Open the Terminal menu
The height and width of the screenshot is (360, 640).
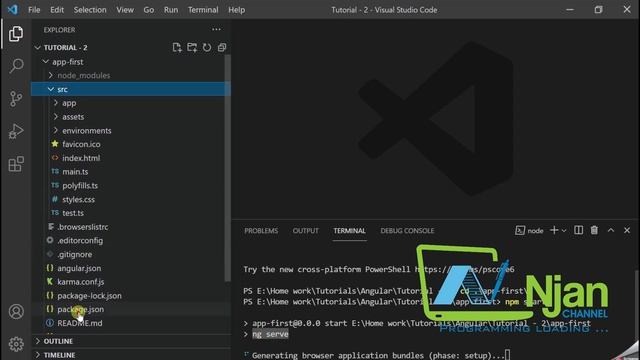pos(203,10)
